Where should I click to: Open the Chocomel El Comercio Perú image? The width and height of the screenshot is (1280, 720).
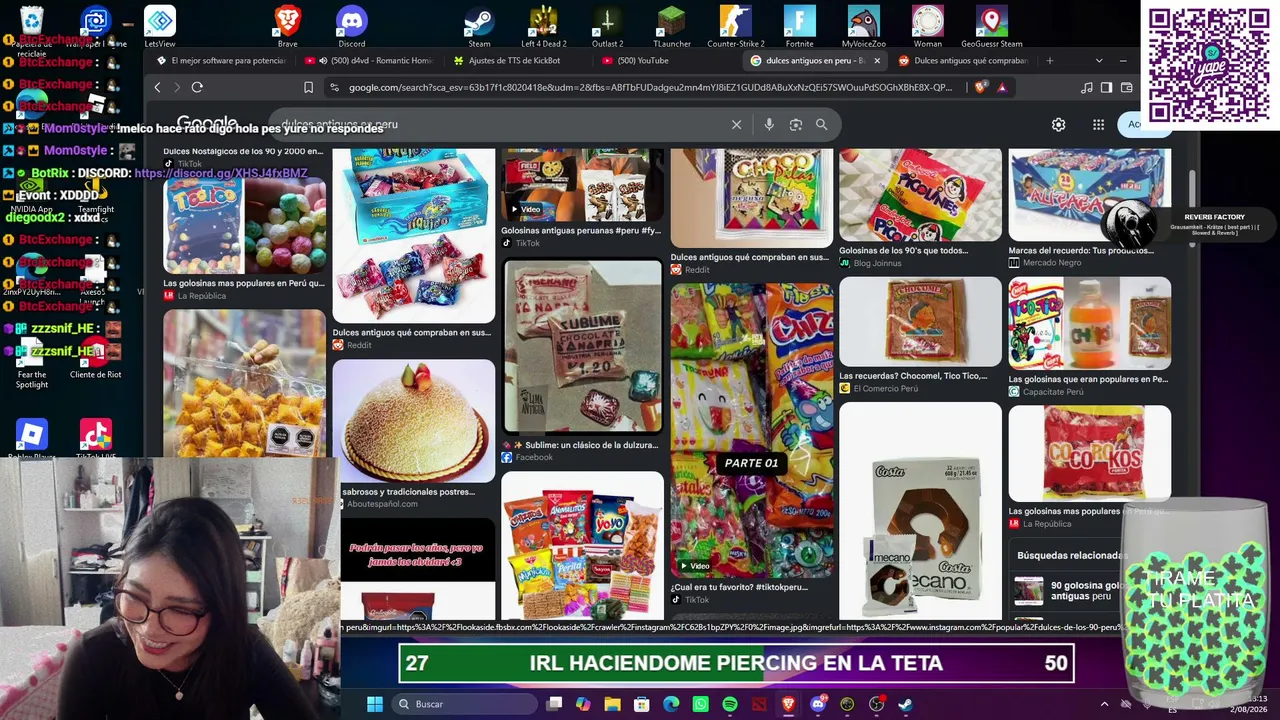point(920,321)
